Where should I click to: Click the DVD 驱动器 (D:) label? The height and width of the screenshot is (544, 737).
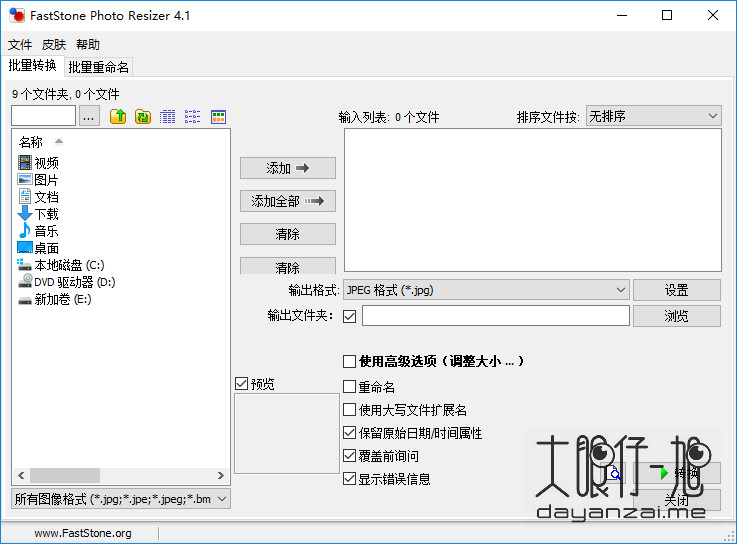click(75, 282)
